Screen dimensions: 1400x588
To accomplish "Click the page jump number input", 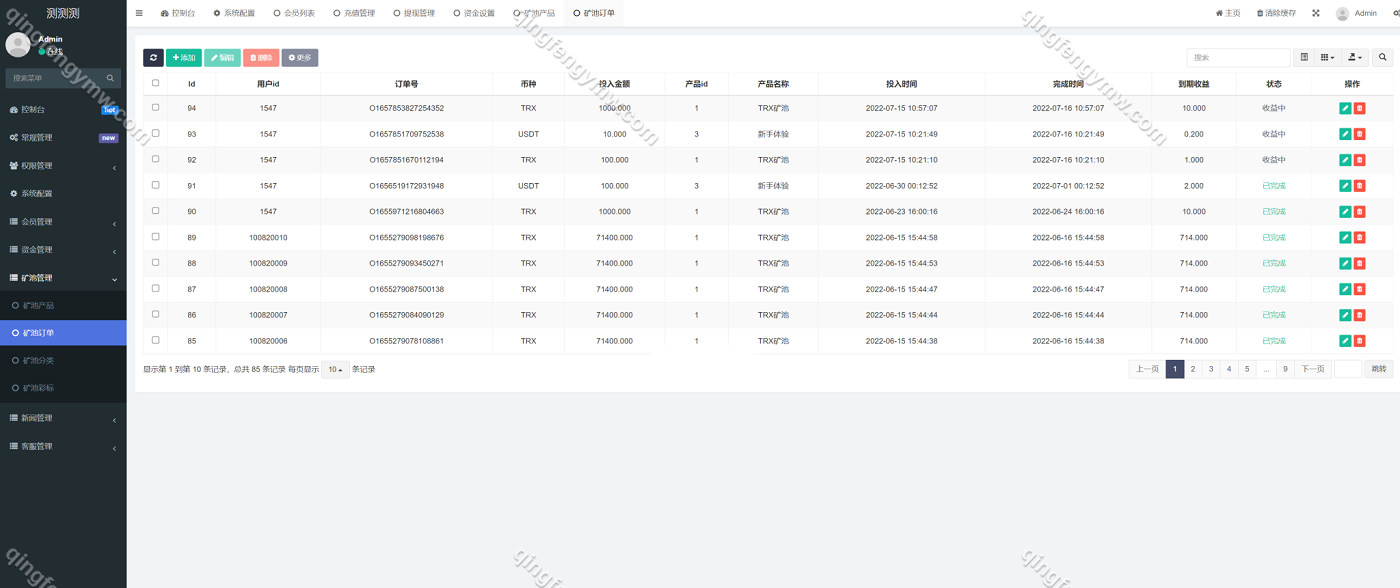I will click(x=1348, y=369).
